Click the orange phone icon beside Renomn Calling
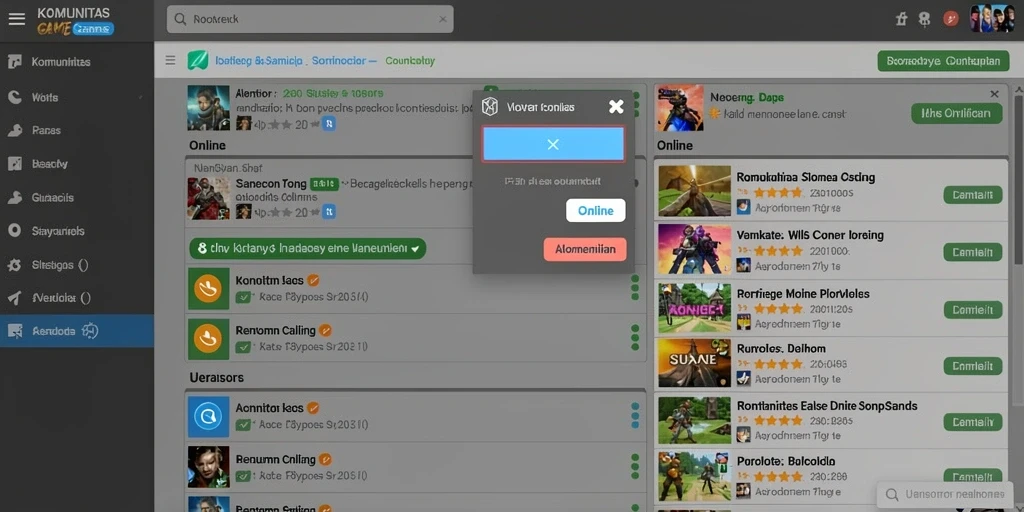This screenshot has width=1024, height=512. [208, 339]
